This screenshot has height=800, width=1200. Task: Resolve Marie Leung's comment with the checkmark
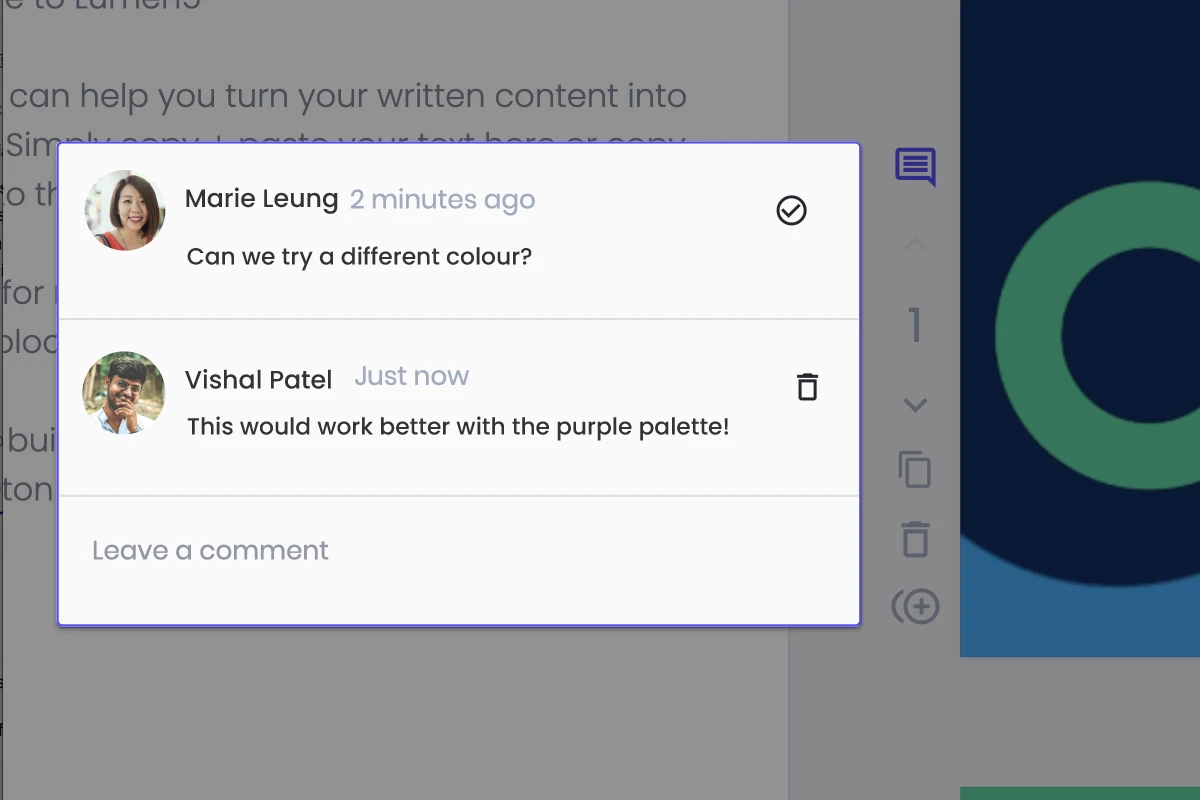(791, 210)
